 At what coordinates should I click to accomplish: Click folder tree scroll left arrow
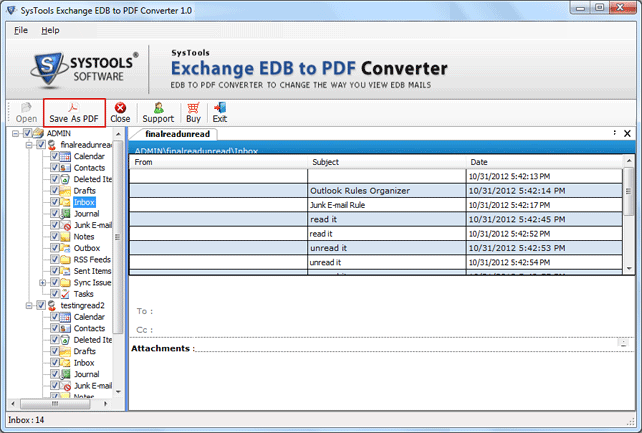click(x=13, y=404)
